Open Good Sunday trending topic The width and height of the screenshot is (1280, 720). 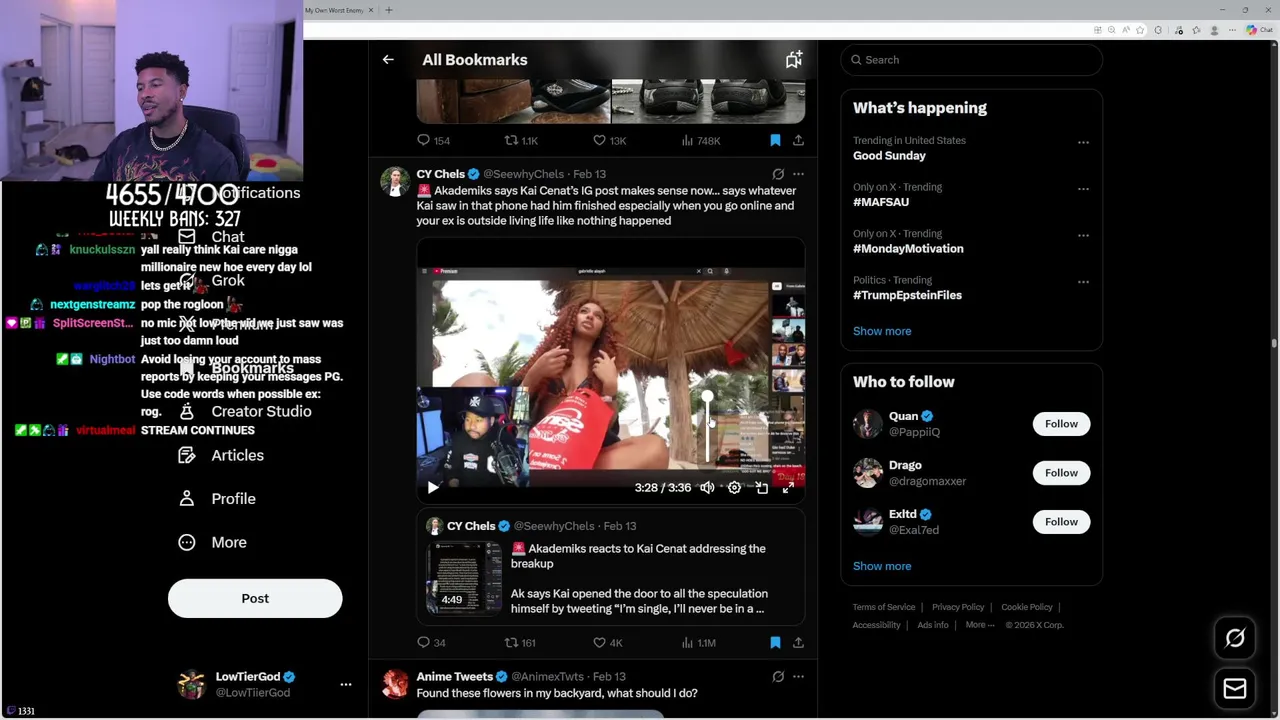pos(889,156)
